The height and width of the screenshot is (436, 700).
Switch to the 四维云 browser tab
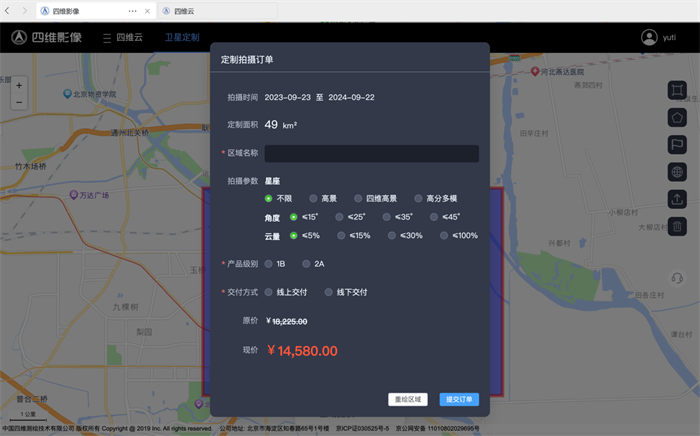(x=217, y=11)
